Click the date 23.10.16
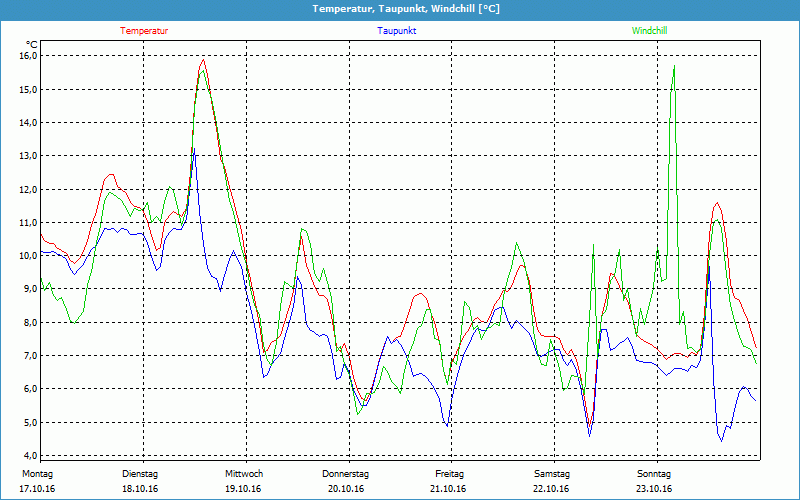Screen dimensions: 800x500 [654, 489]
